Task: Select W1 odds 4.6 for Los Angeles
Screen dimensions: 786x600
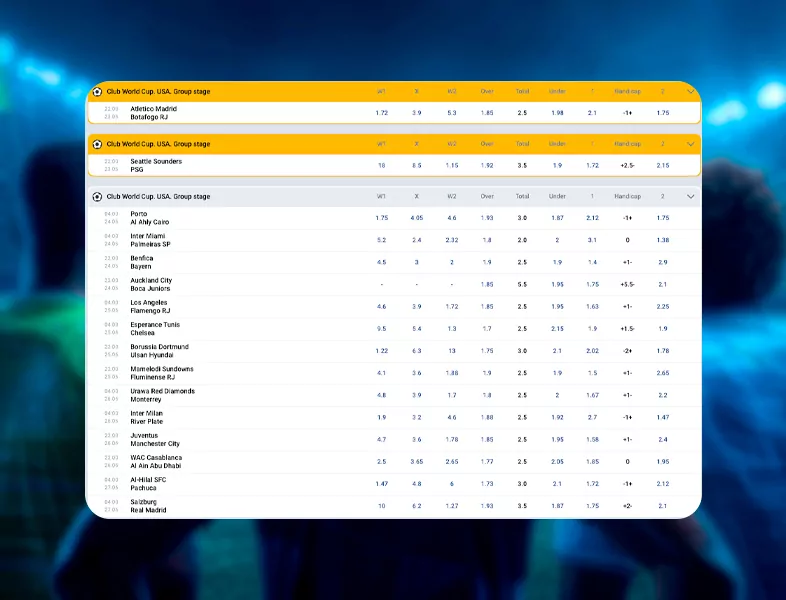Action: pyautogui.click(x=381, y=306)
